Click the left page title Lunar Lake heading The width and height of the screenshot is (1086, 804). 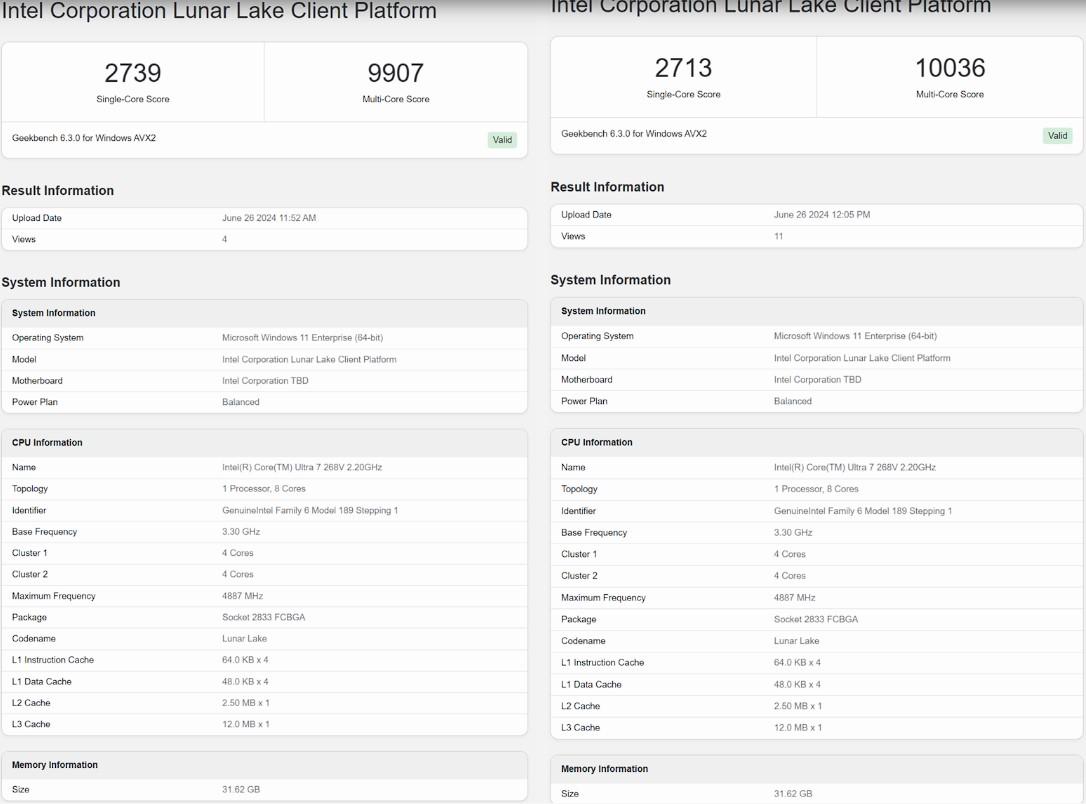[220, 11]
